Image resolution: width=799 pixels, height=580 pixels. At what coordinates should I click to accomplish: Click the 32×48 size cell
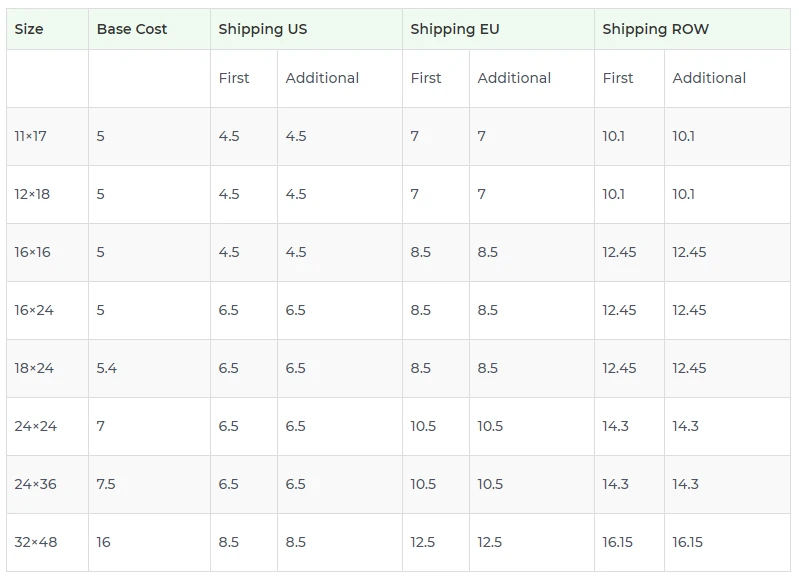click(x=36, y=542)
